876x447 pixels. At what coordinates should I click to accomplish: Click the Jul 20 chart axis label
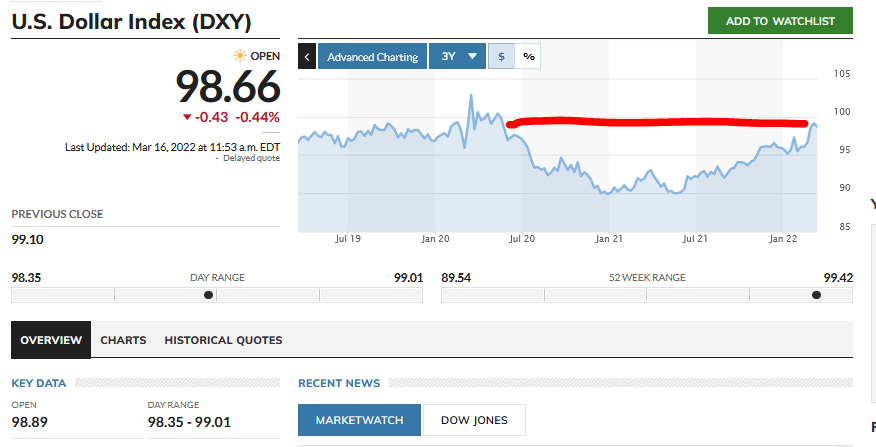click(x=522, y=239)
